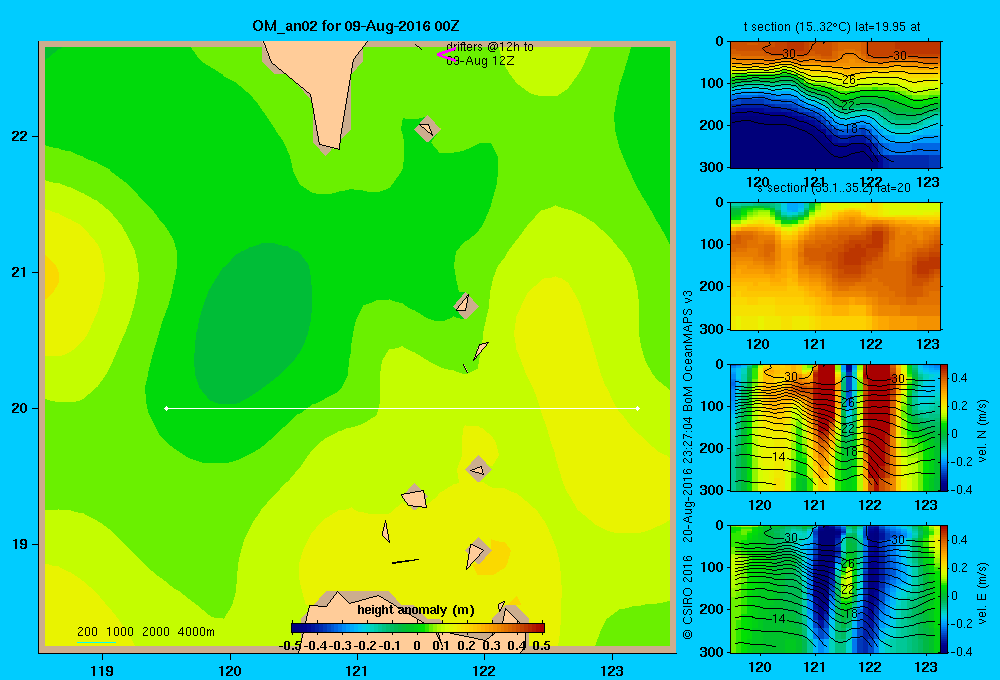This screenshot has width=1000, height=680.
Task: Click the Taiwan landmass at the map top
Action: tap(322, 83)
